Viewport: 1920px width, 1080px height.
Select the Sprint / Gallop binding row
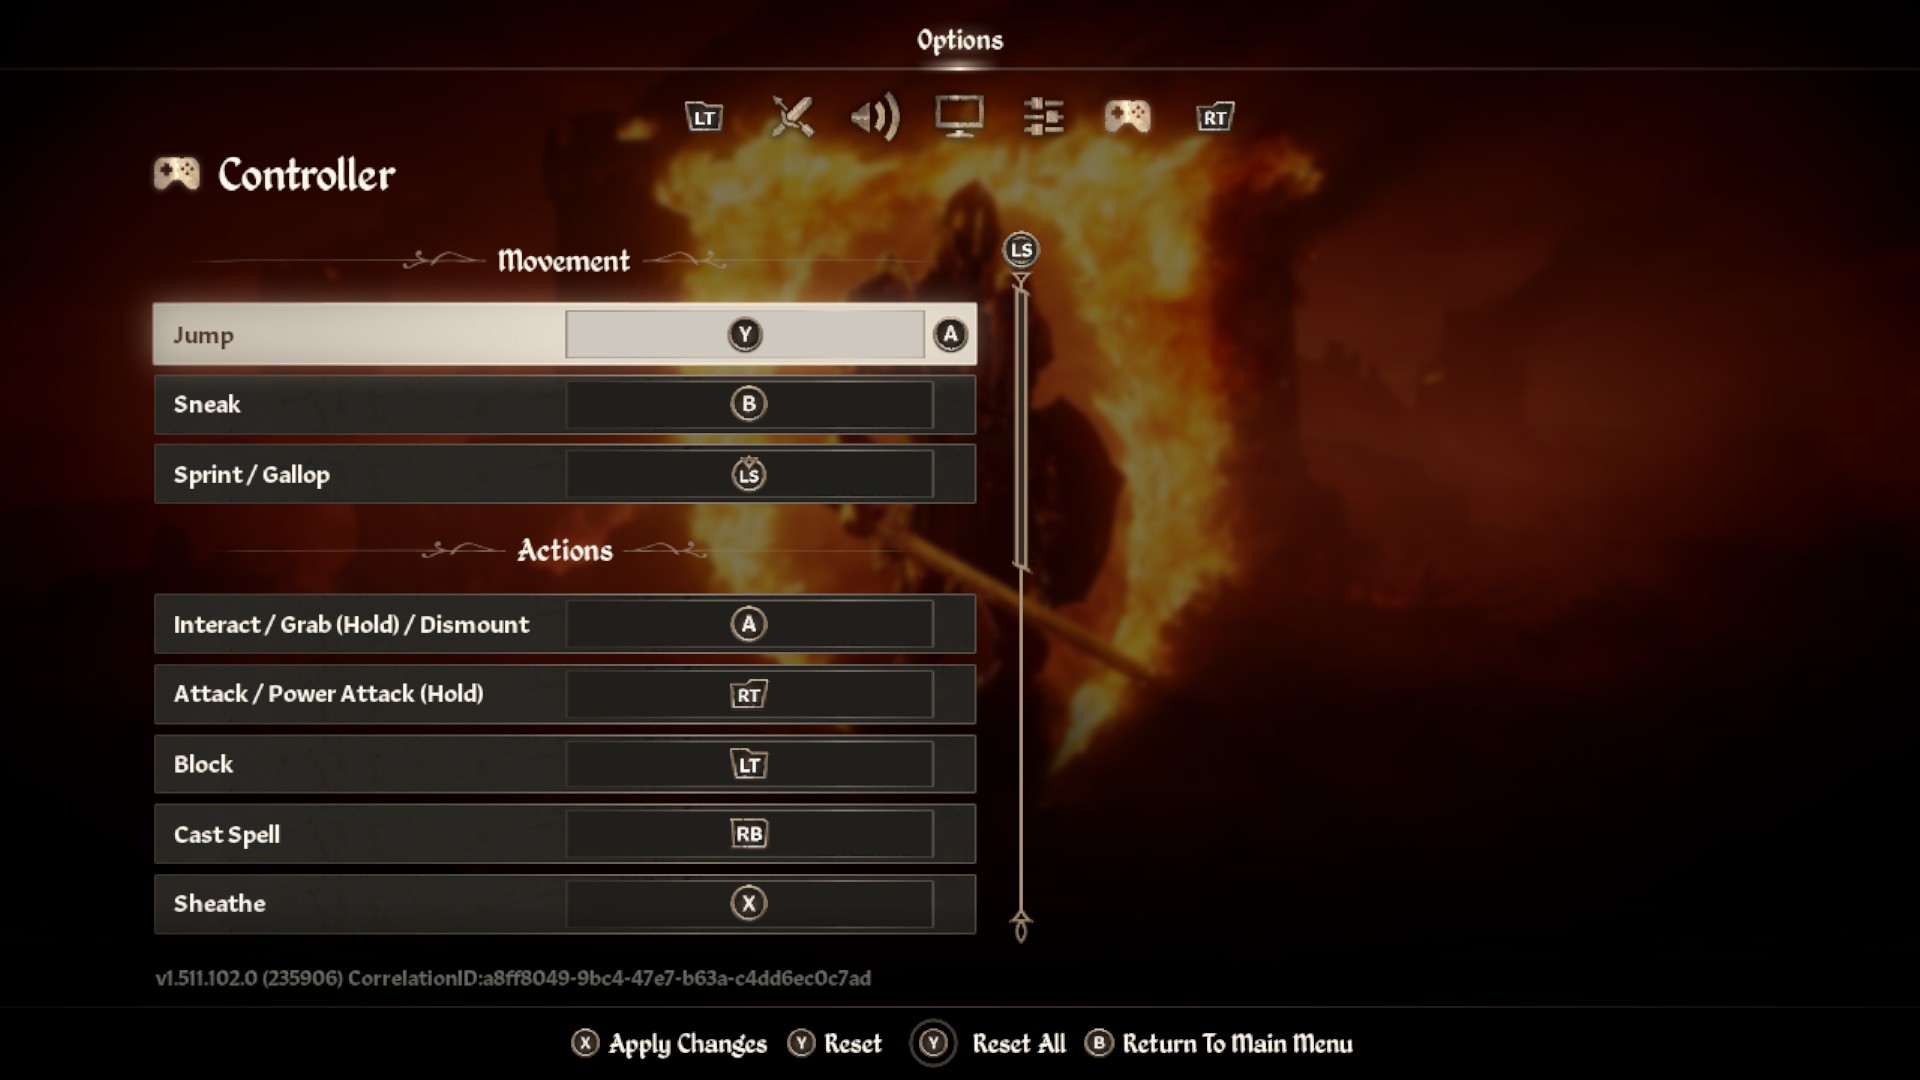[565, 474]
